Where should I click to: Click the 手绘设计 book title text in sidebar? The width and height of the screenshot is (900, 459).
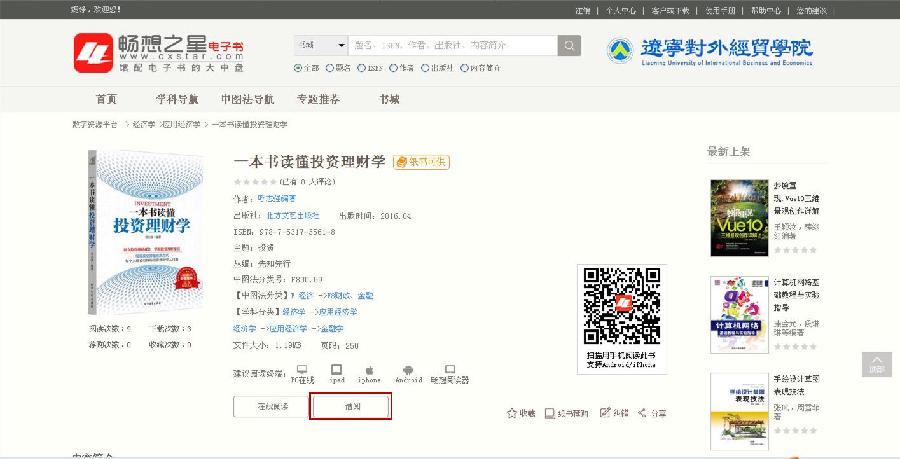click(796, 385)
